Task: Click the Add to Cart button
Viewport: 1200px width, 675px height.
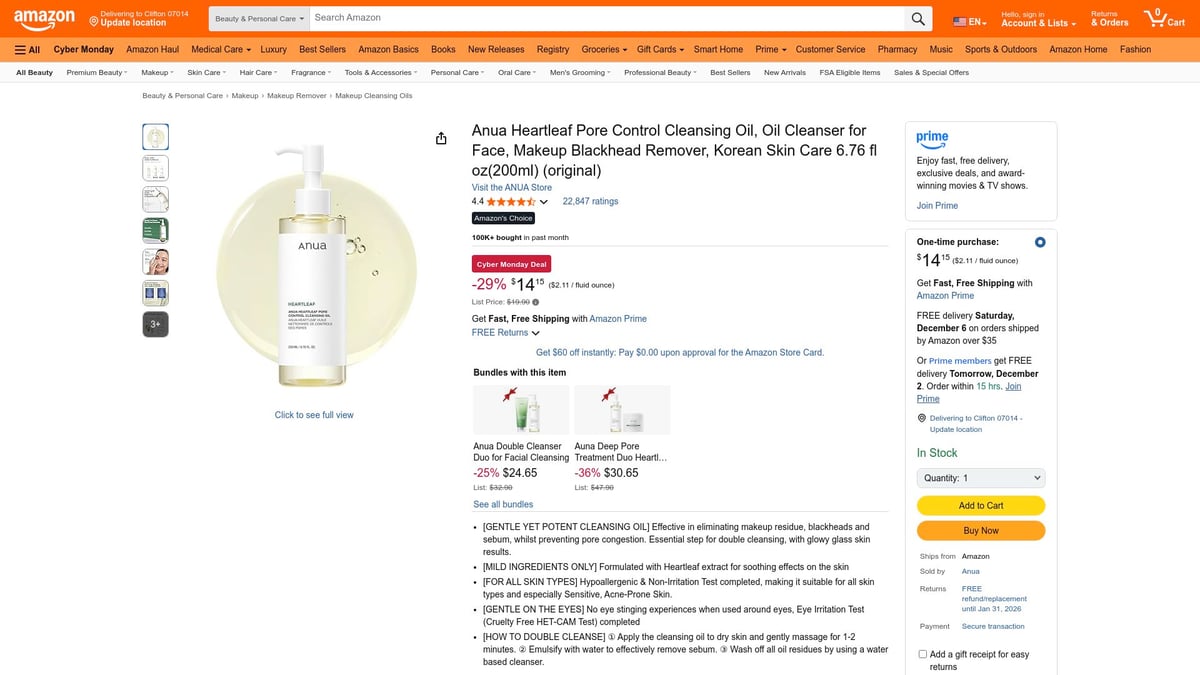Action: pyautogui.click(x=980, y=505)
